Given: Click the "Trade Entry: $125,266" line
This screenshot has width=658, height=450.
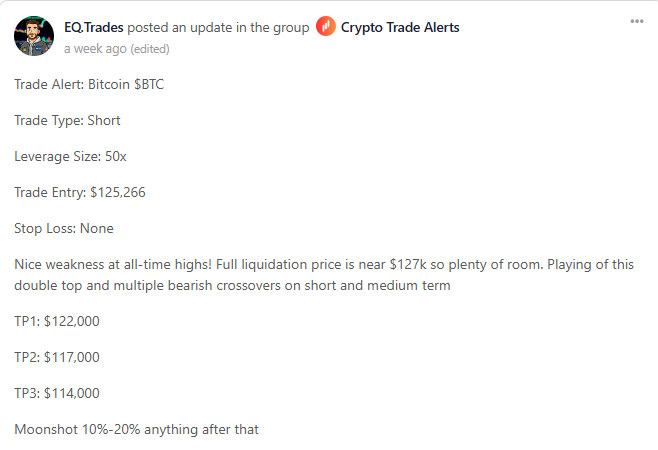Looking at the screenshot, I should tap(80, 192).
